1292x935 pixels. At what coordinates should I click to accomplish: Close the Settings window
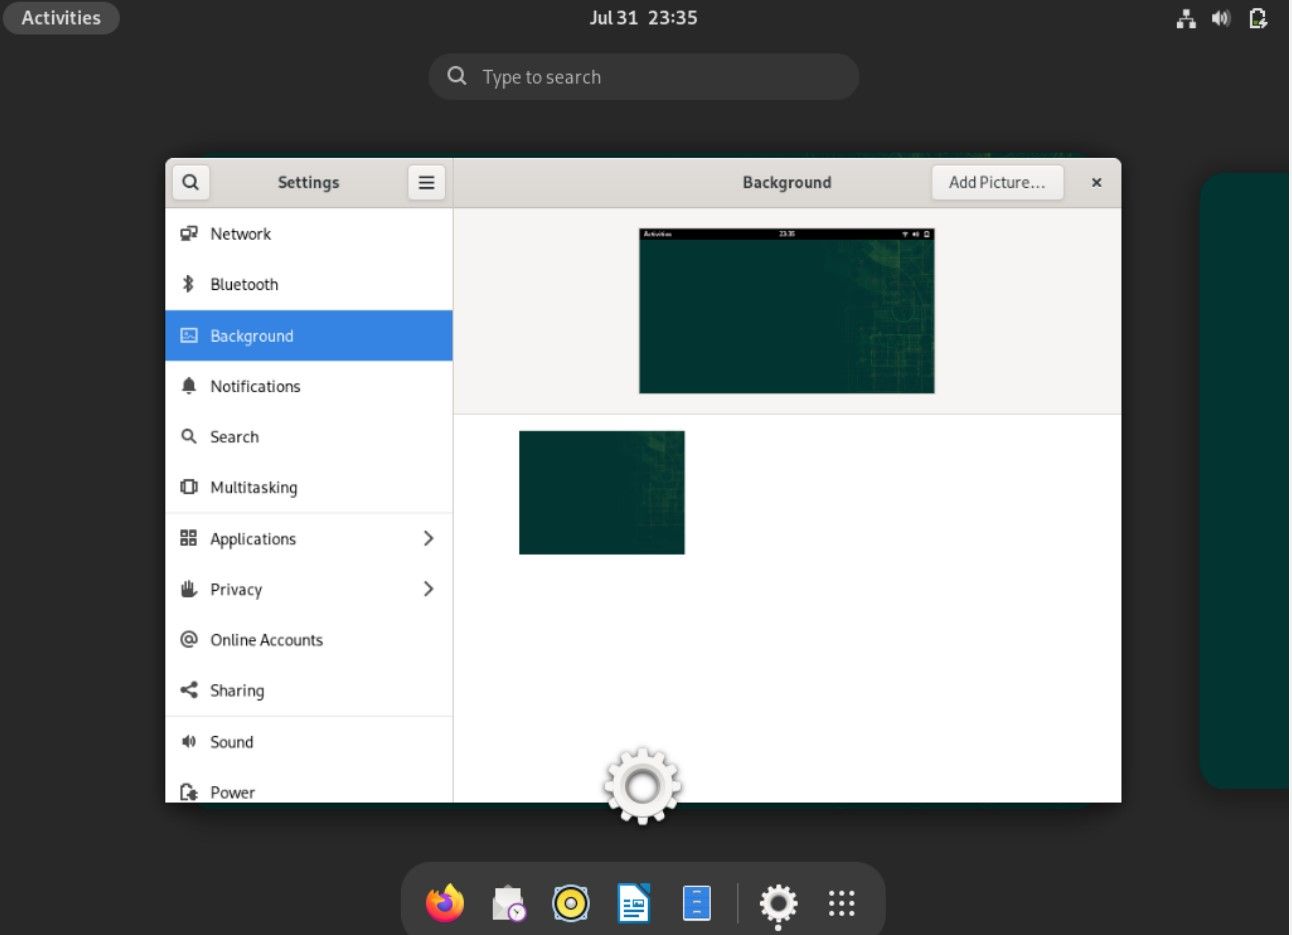point(1096,182)
